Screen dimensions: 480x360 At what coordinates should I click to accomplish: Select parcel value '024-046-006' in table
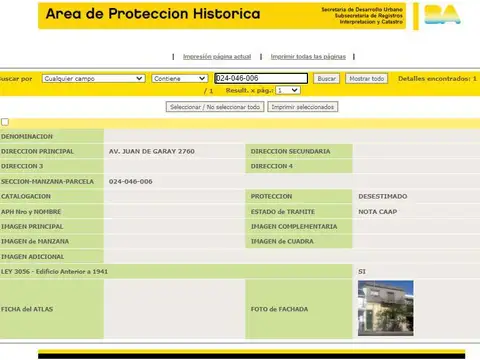click(x=131, y=182)
